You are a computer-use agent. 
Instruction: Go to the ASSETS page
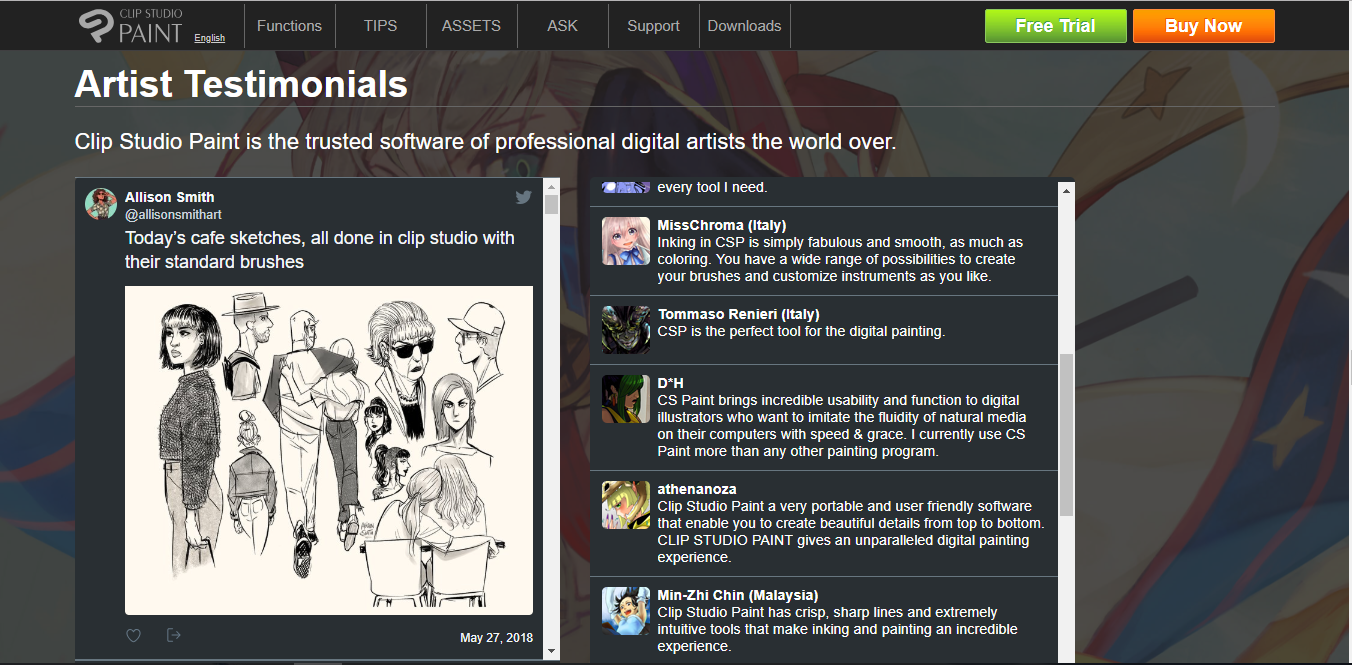tap(471, 26)
